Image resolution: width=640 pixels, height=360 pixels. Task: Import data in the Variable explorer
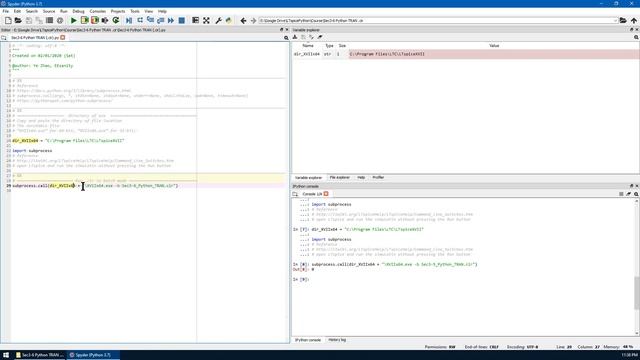coord(295,37)
